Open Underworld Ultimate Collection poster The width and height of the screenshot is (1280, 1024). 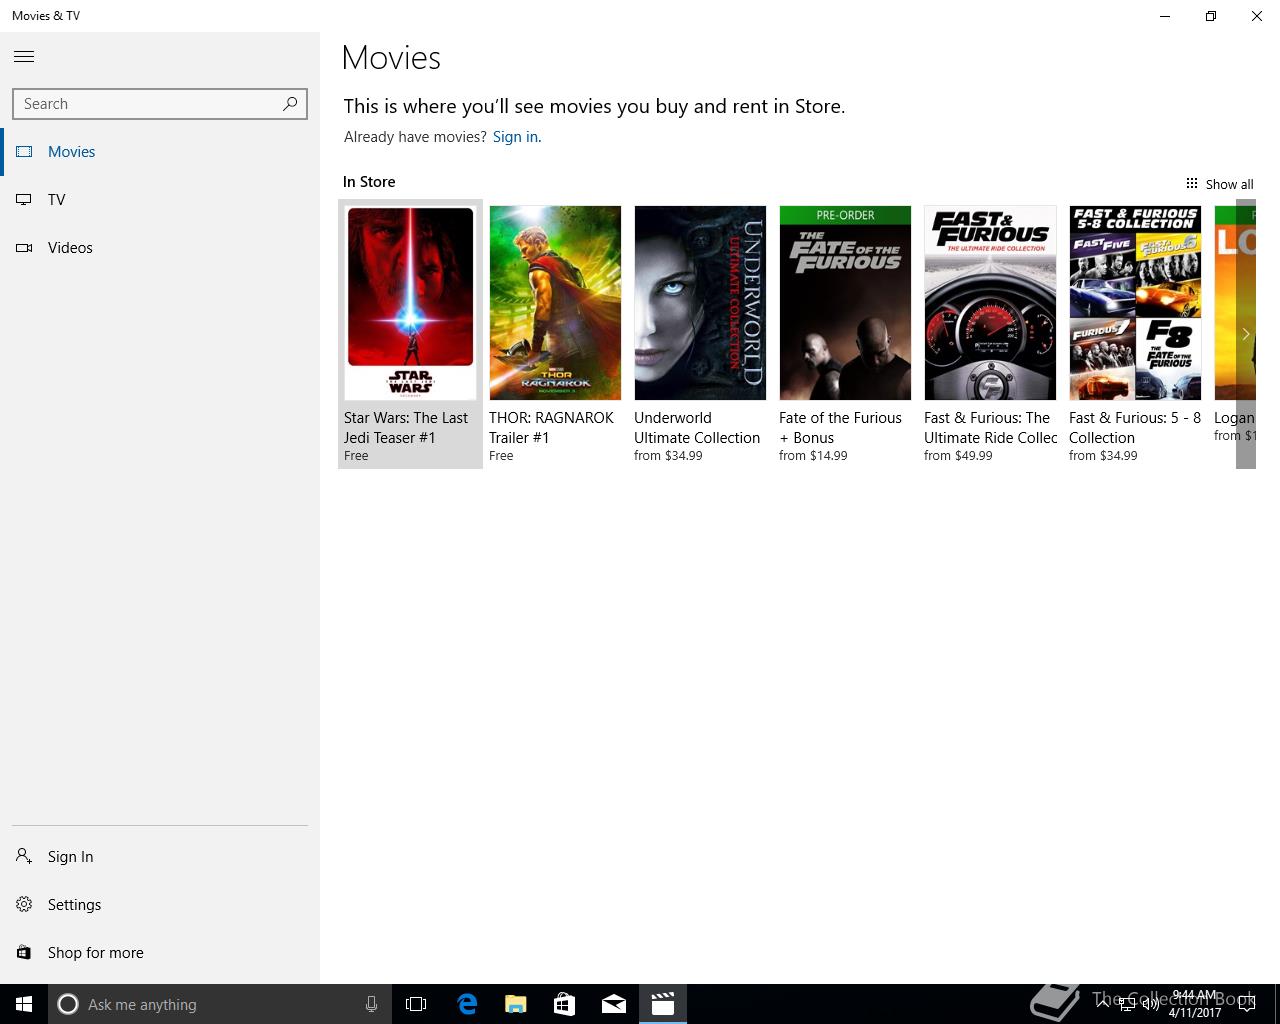[700, 303]
